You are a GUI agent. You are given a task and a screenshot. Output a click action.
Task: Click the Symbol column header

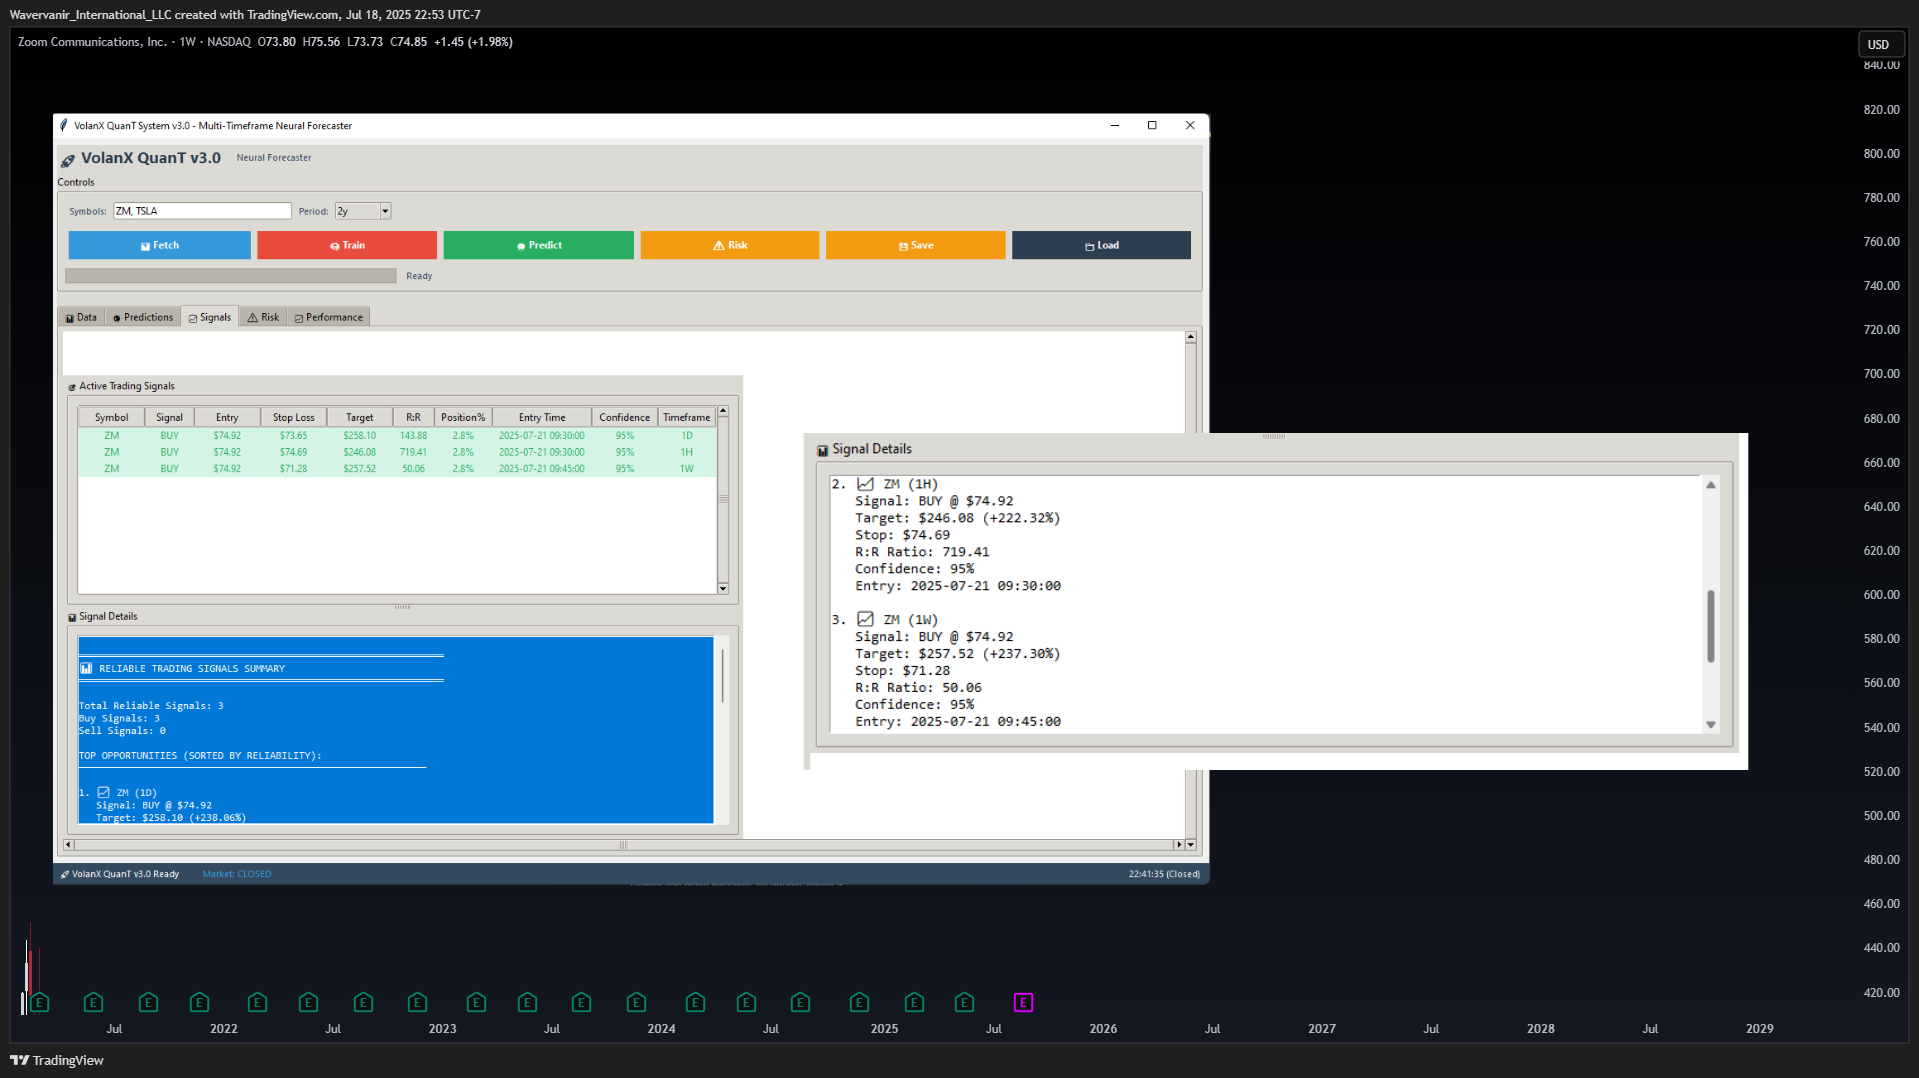click(x=111, y=418)
